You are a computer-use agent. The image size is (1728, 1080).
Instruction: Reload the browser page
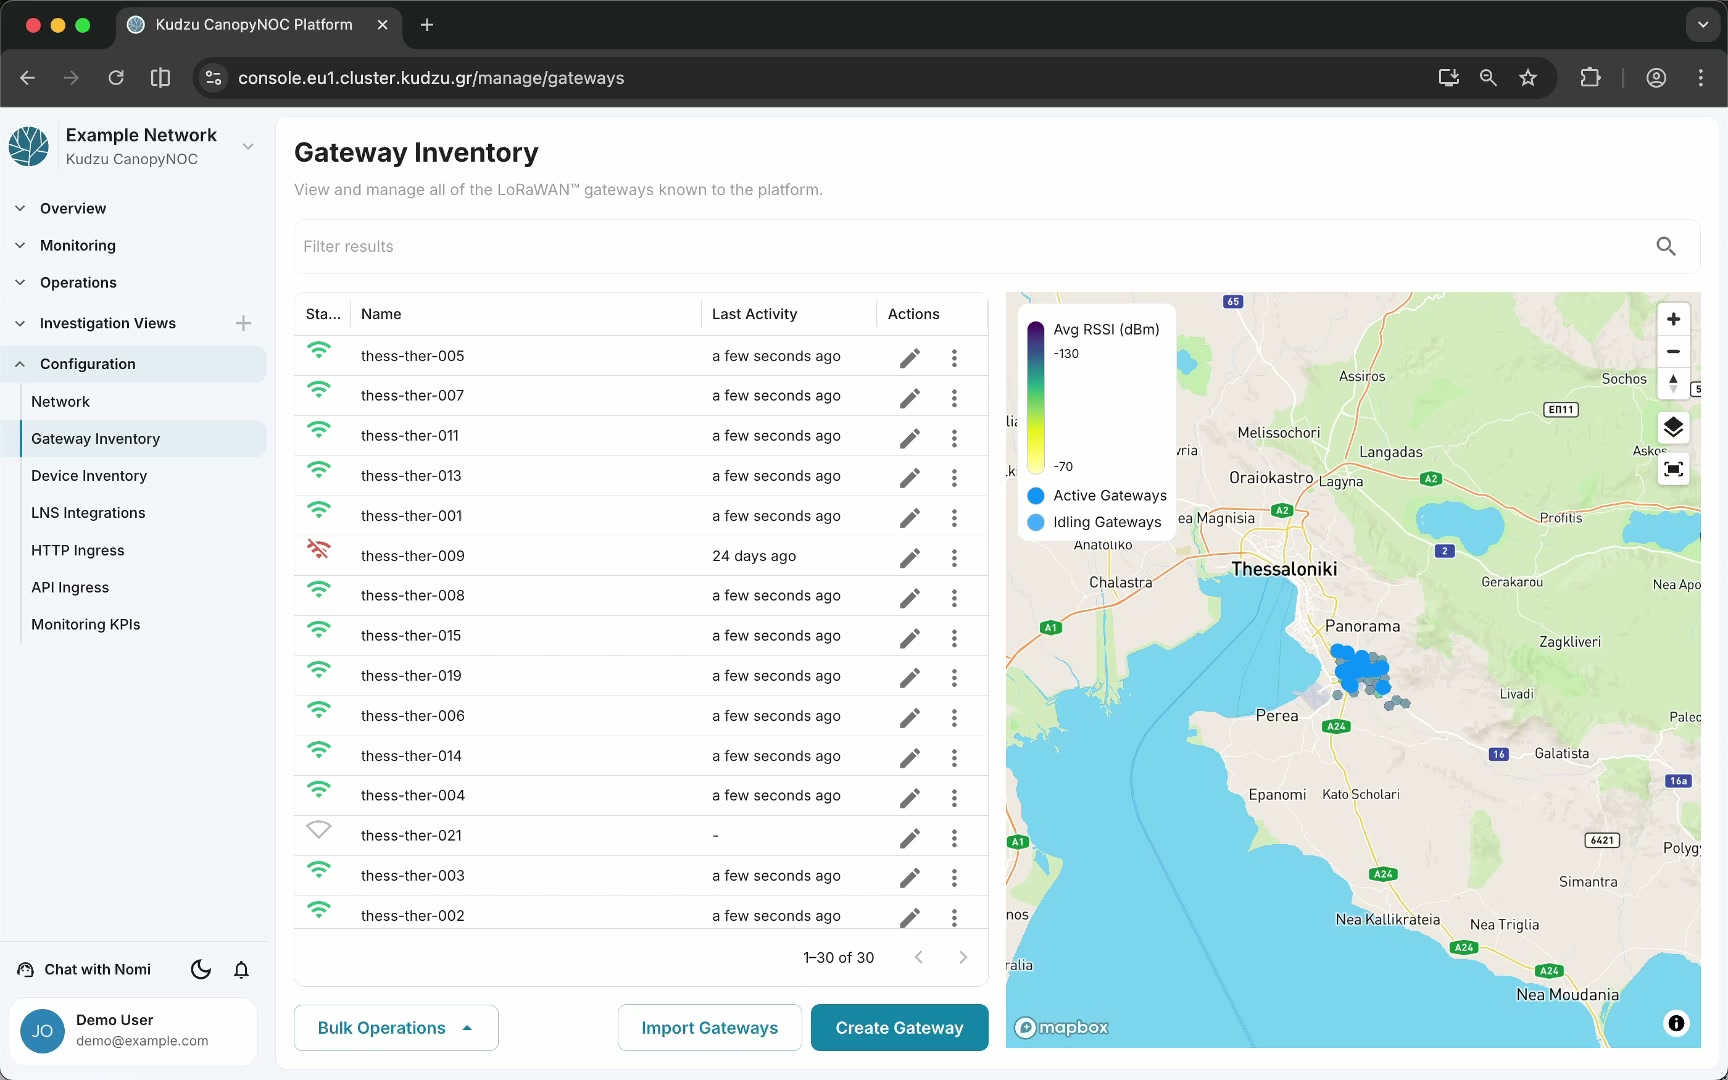click(x=116, y=78)
